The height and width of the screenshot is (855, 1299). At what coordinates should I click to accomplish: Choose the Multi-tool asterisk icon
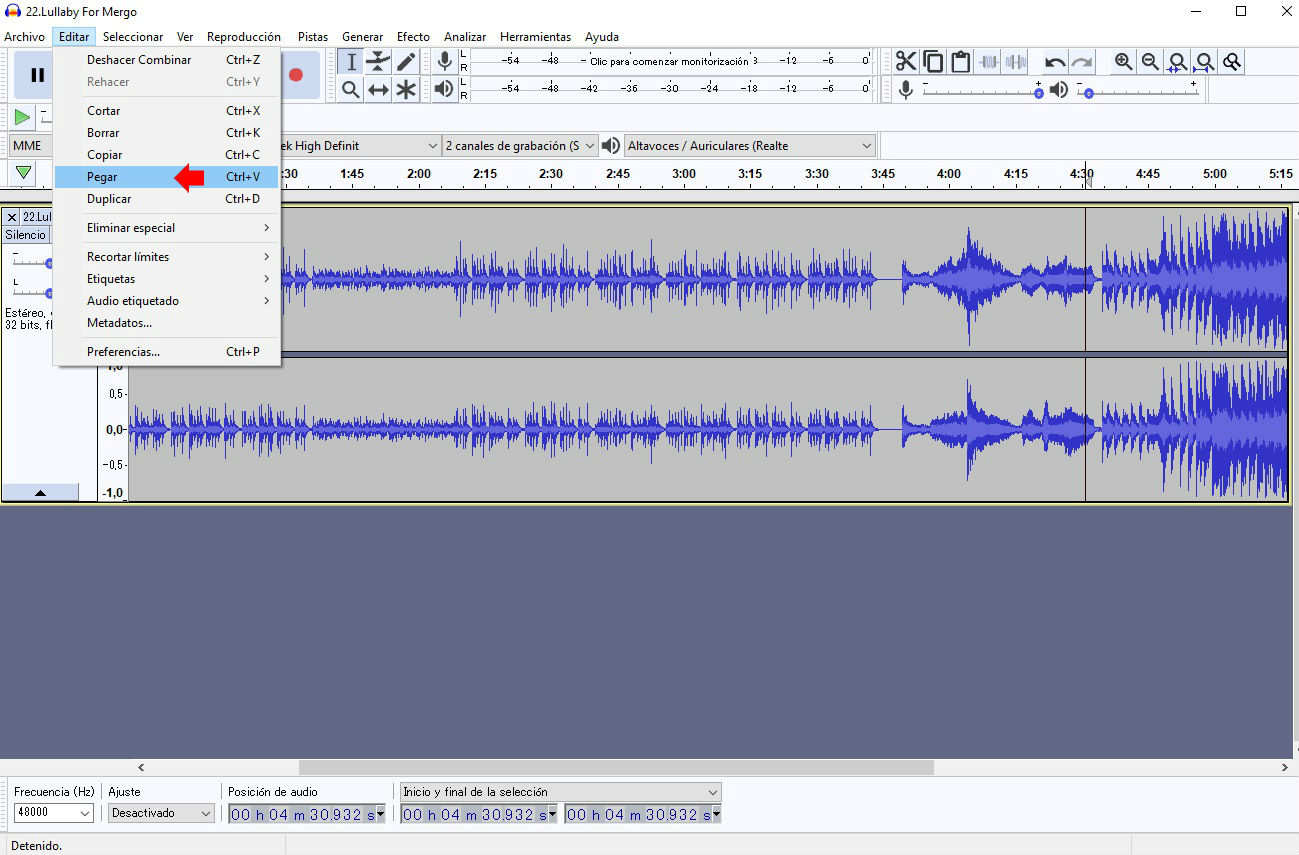[406, 90]
